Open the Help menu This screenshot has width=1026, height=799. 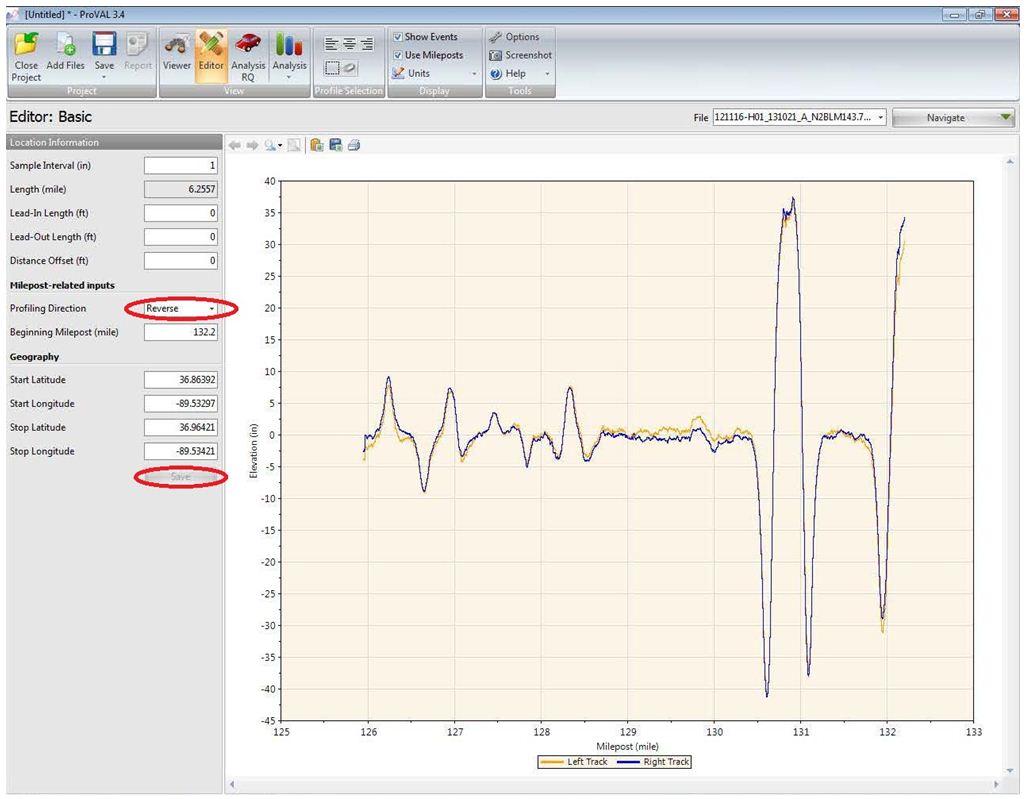(520, 73)
